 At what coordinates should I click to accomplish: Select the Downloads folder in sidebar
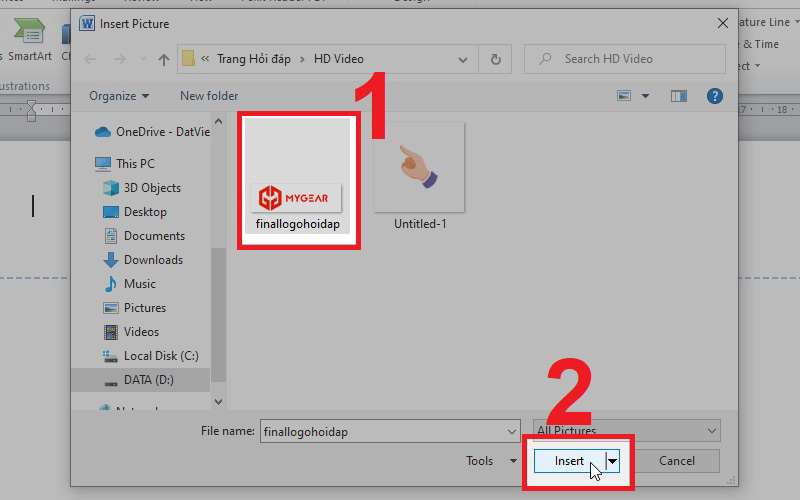coord(153,260)
